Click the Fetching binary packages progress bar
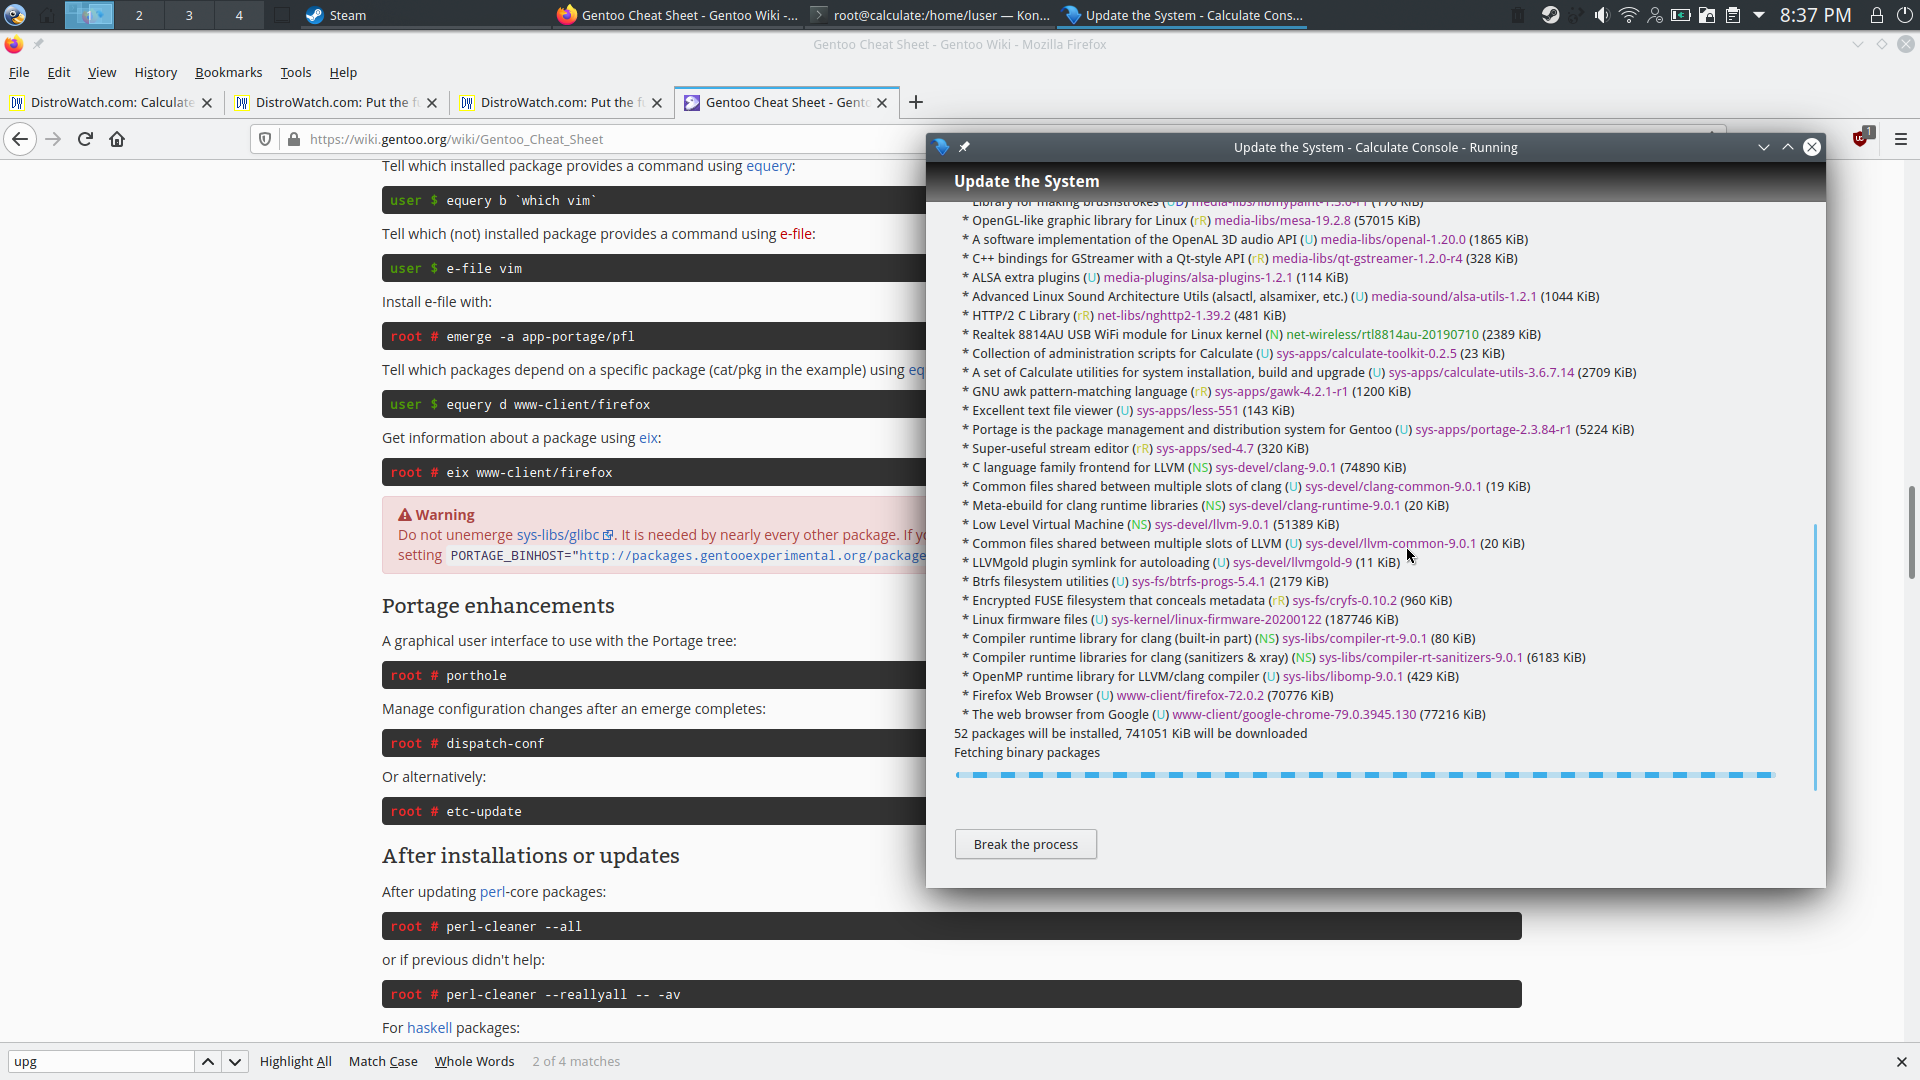The image size is (1920, 1080). pos(1365,775)
